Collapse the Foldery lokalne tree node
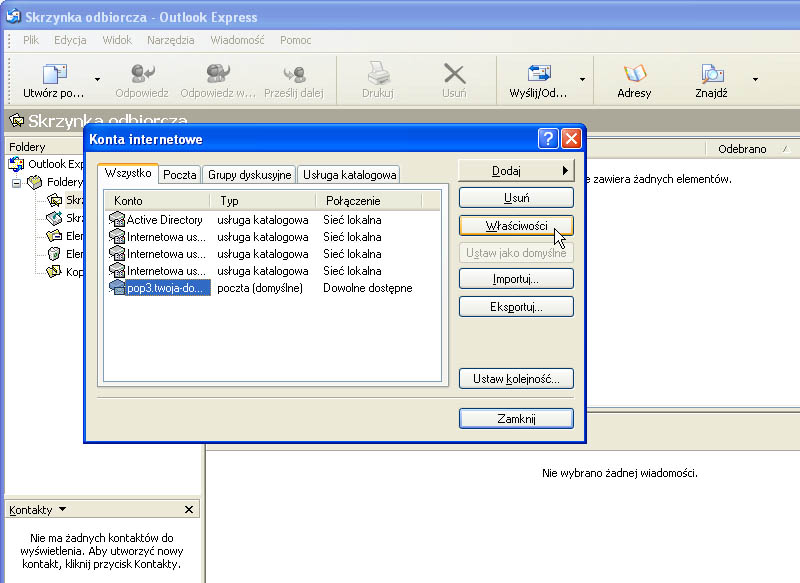 point(16,183)
